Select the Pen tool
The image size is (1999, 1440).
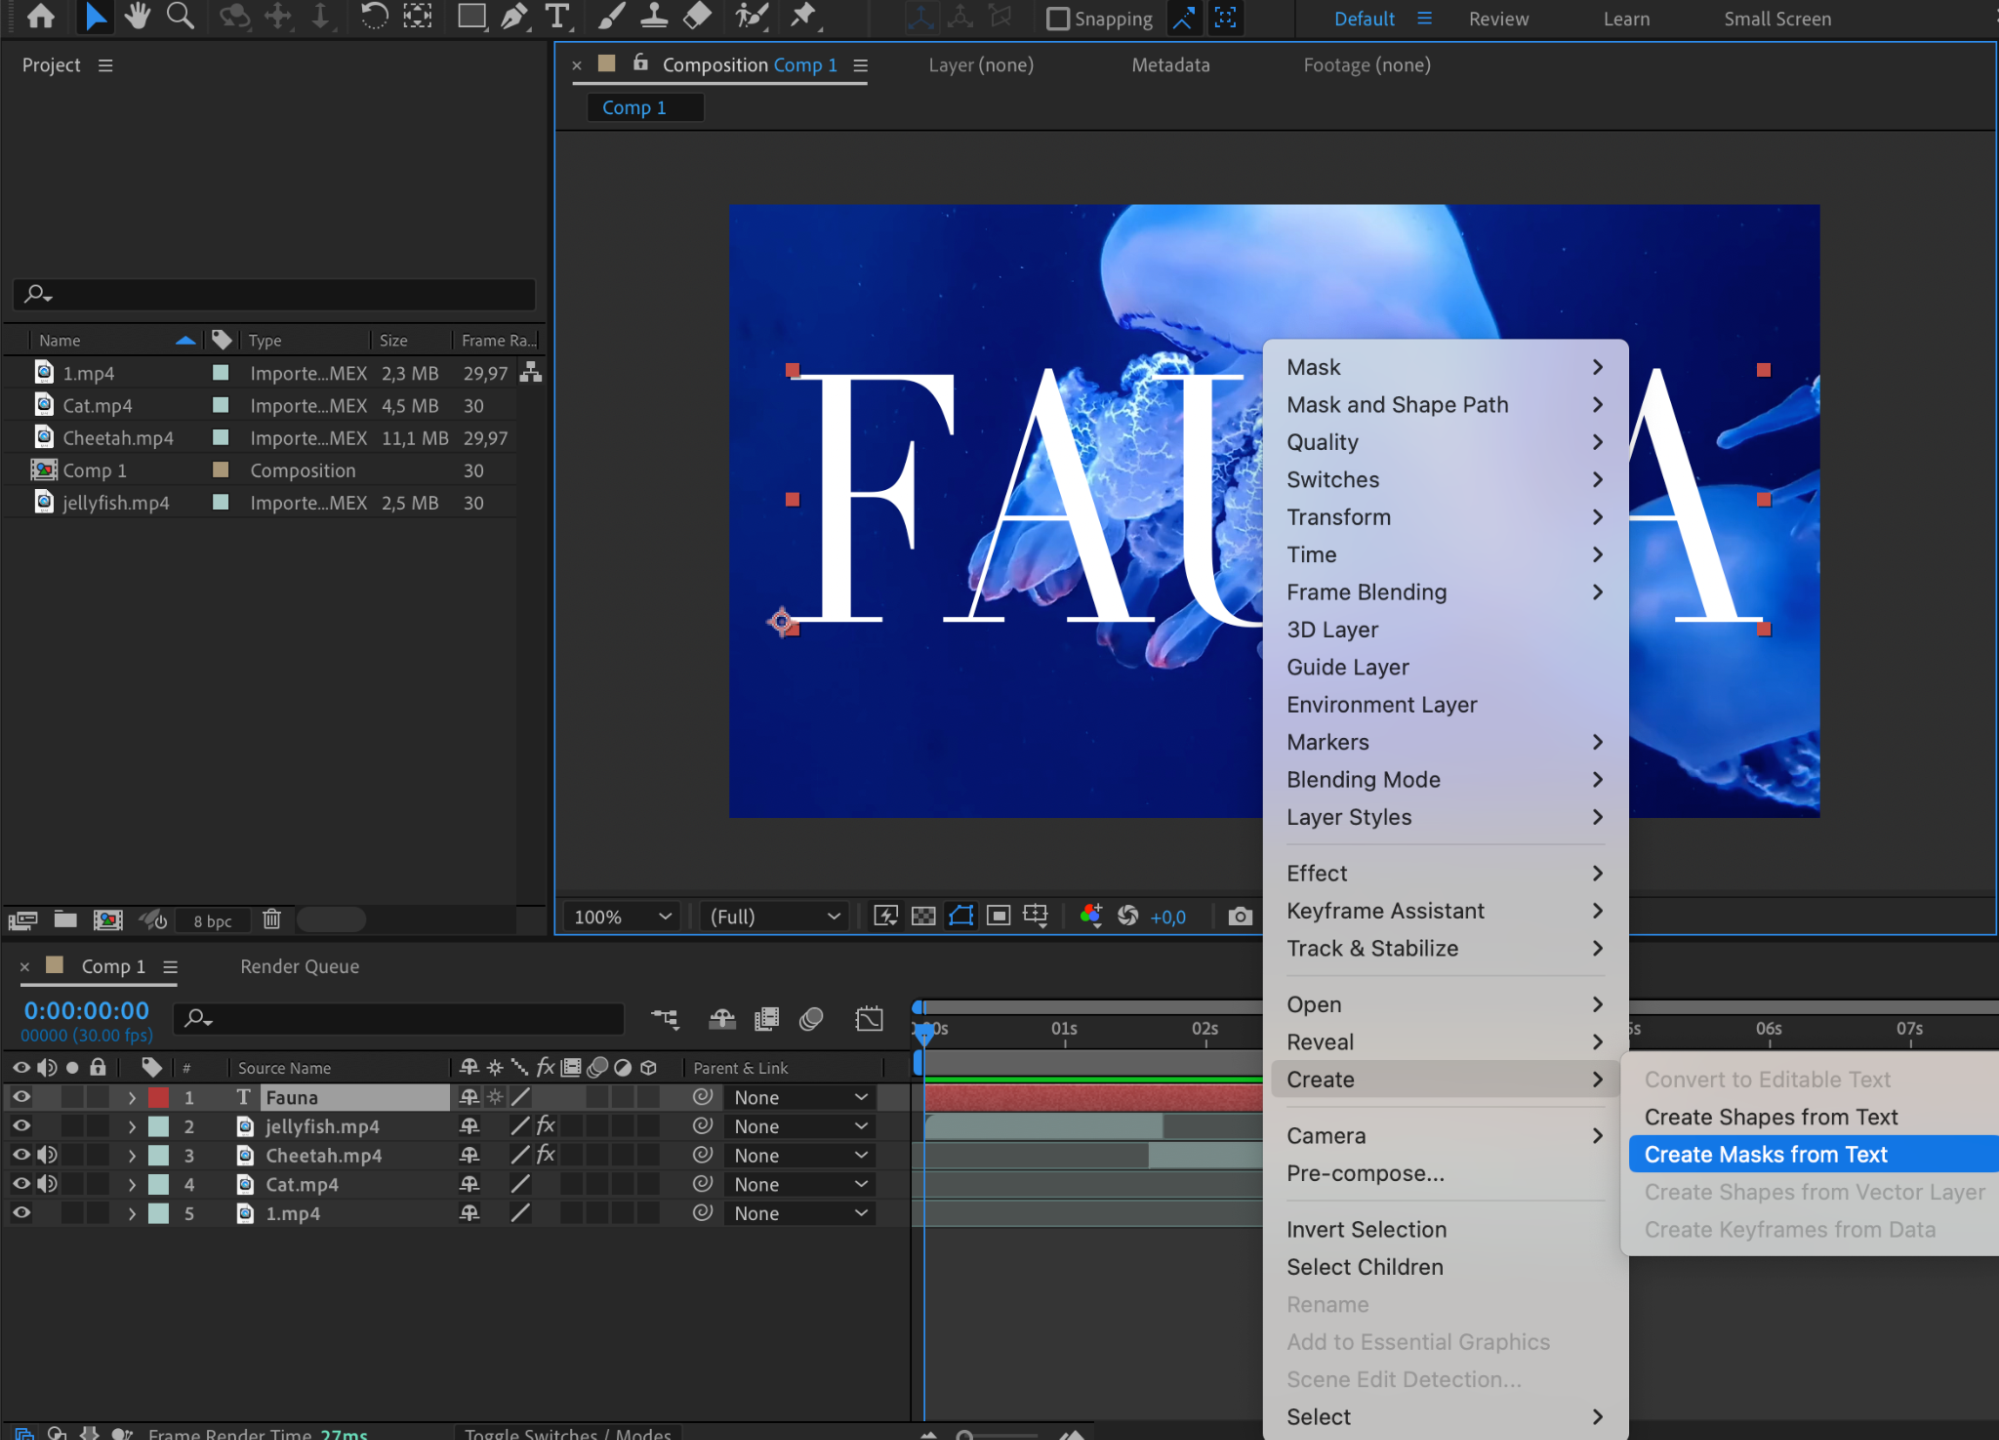click(x=514, y=16)
